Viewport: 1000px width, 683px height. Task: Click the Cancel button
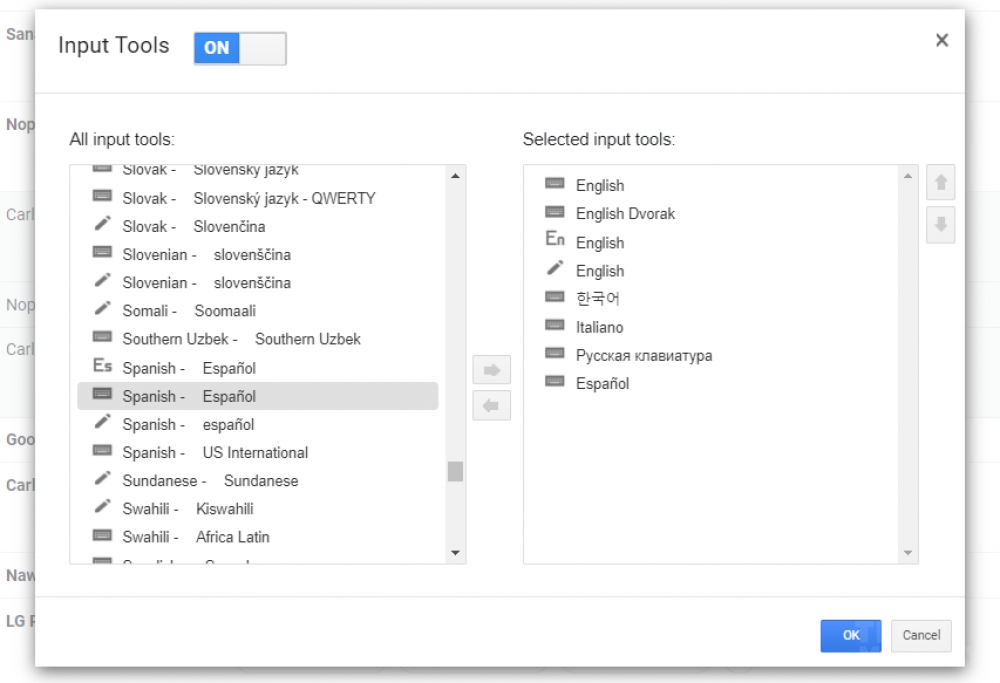[921, 635]
